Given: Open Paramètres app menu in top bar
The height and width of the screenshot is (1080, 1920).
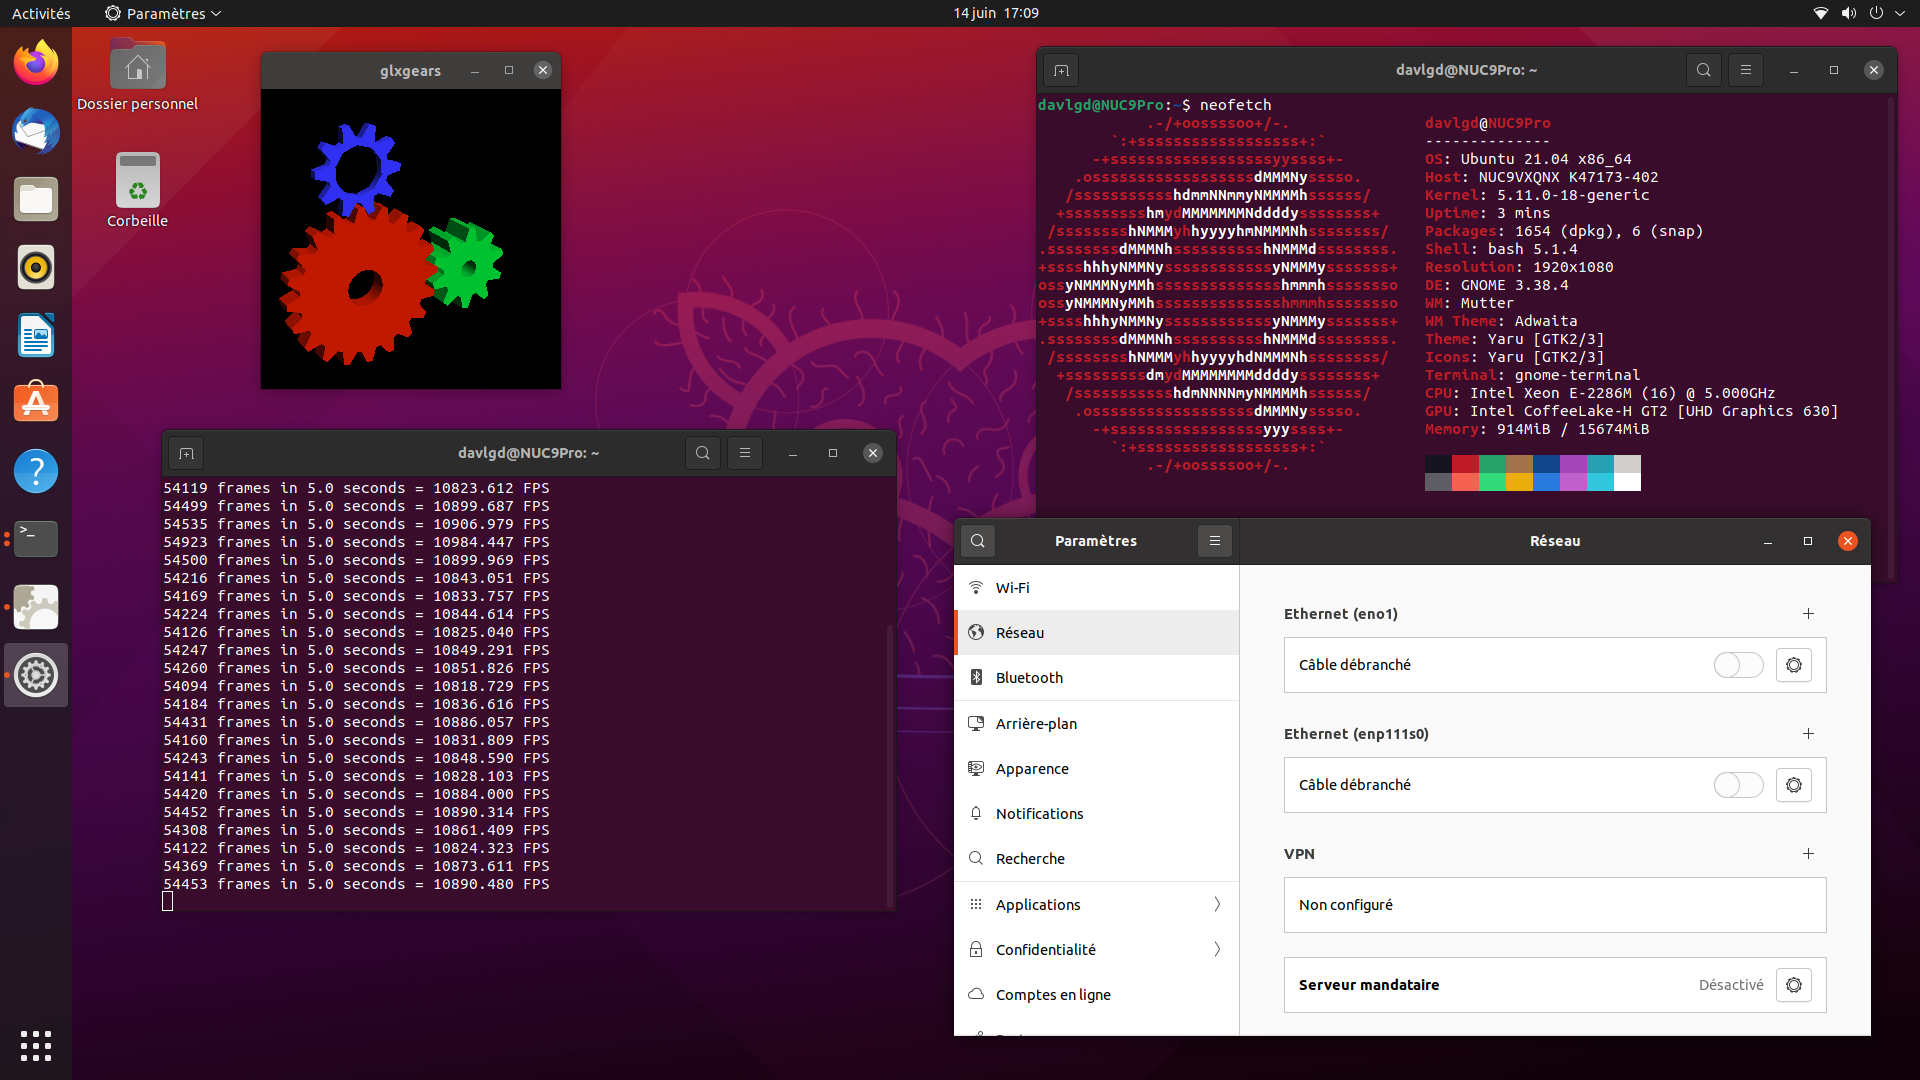Looking at the screenshot, I should tap(163, 13).
